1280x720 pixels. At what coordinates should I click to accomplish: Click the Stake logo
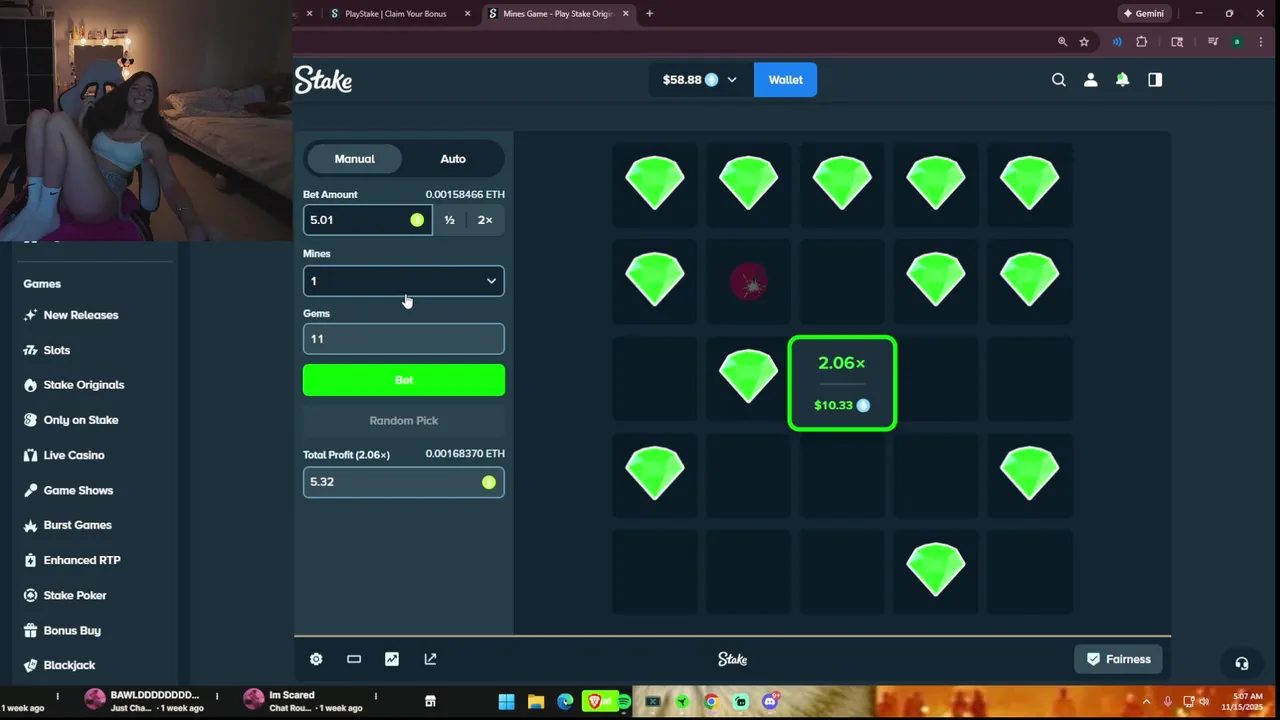tap(323, 80)
